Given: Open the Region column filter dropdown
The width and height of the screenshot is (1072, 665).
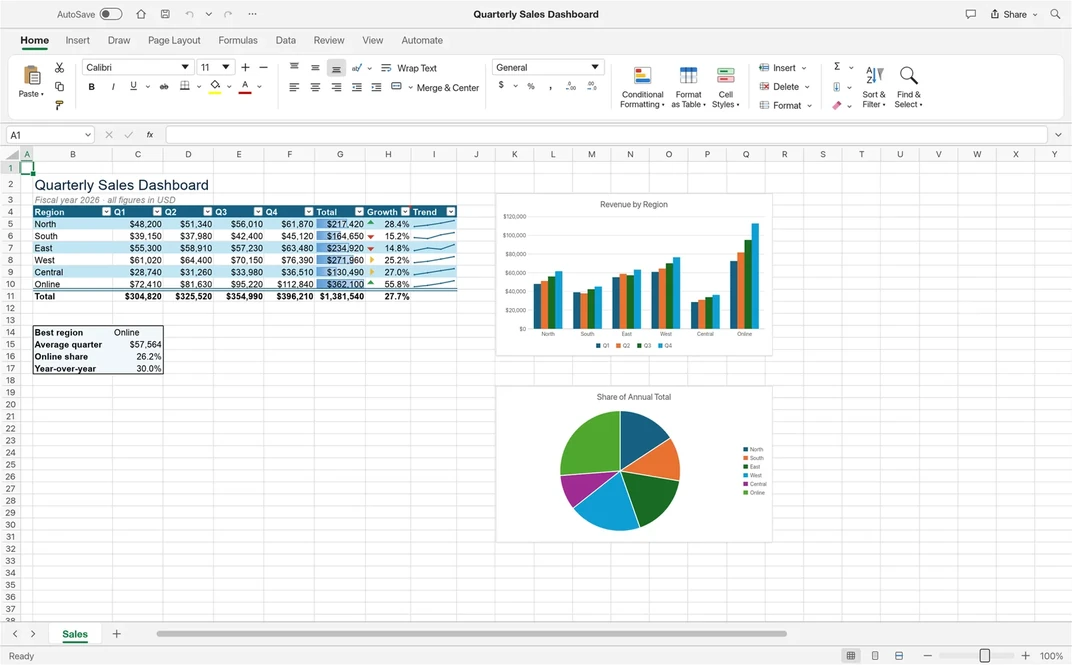Looking at the screenshot, I should [106, 212].
